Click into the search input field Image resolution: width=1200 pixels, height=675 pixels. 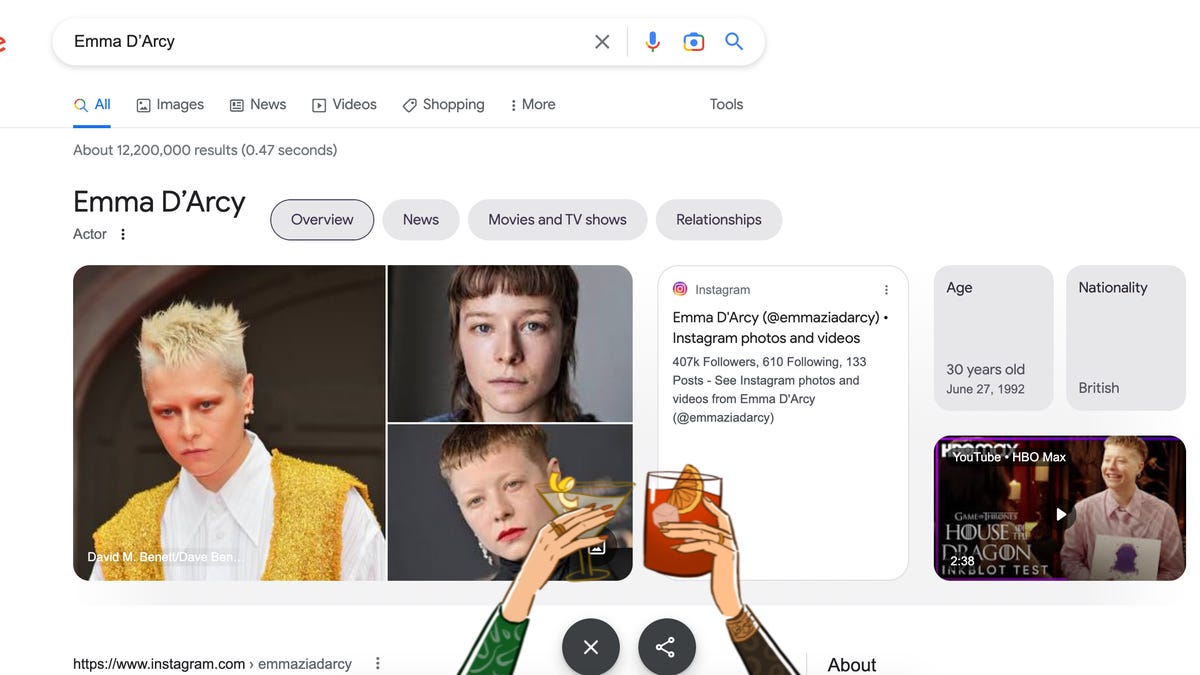point(320,42)
